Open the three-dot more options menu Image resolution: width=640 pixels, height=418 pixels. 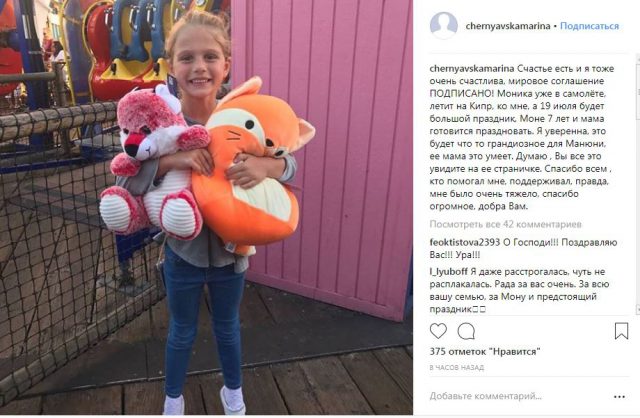[x=619, y=396]
